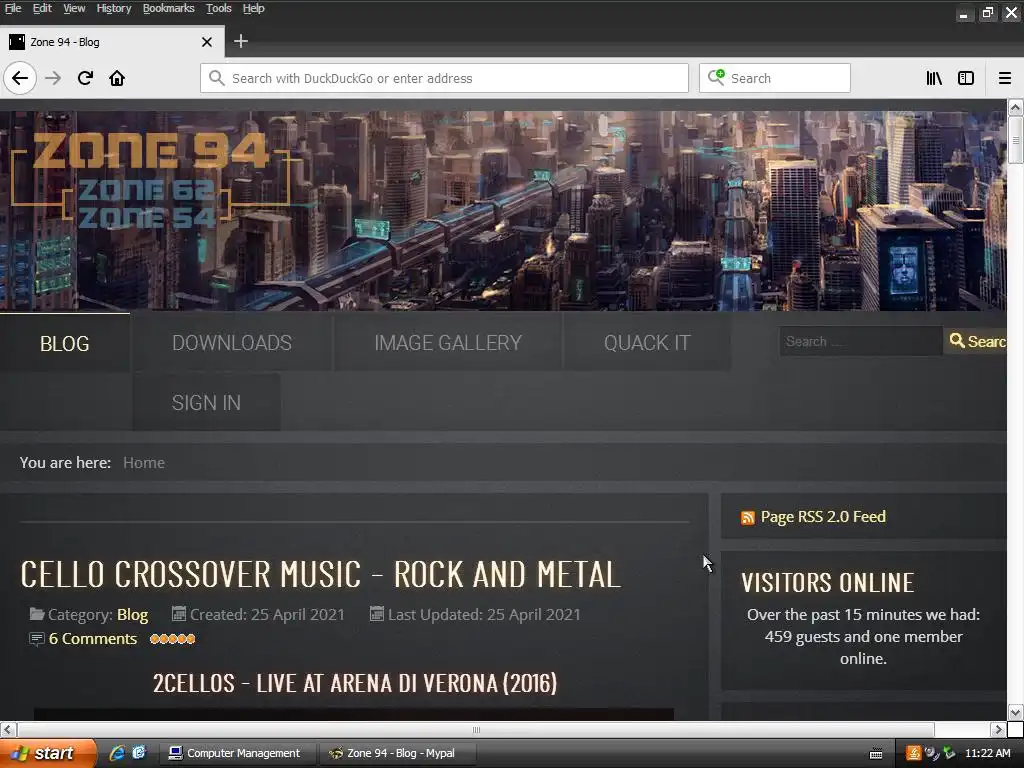Launch the second quick launch browser icon
Viewport: 1024px width, 768px height.
pos(138,753)
